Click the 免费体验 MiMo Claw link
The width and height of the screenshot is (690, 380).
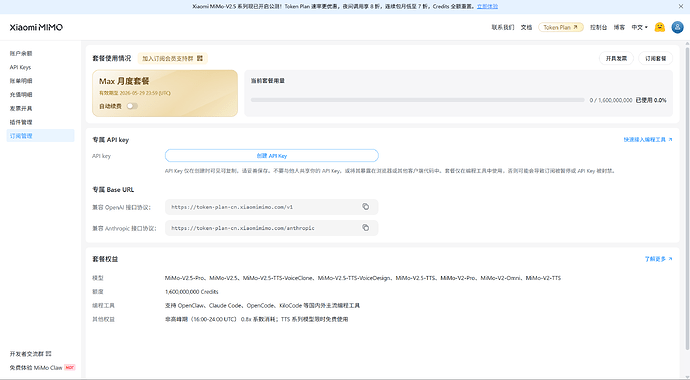[x=42, y=367]
